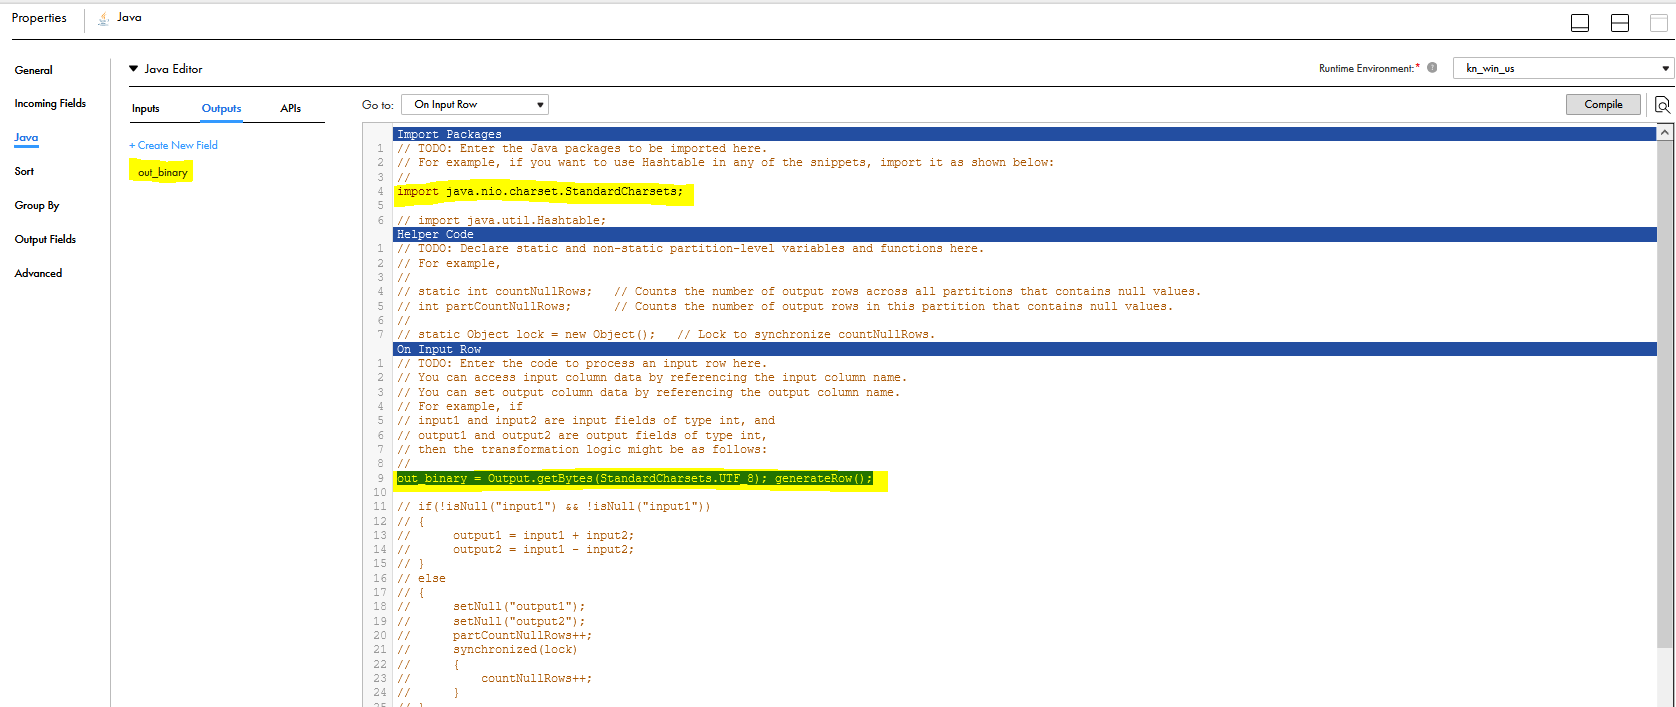Open the view compile log icon
The width and height of the screenshot is (1676, 707).
click(1662, 105)
